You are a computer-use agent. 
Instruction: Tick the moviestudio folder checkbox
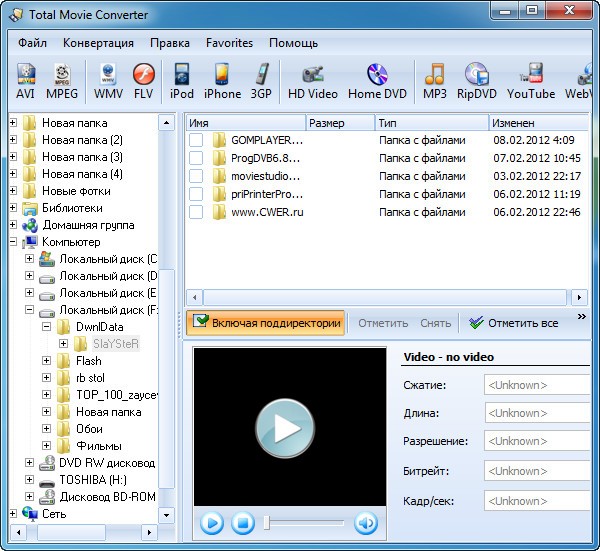pos(196,177)
